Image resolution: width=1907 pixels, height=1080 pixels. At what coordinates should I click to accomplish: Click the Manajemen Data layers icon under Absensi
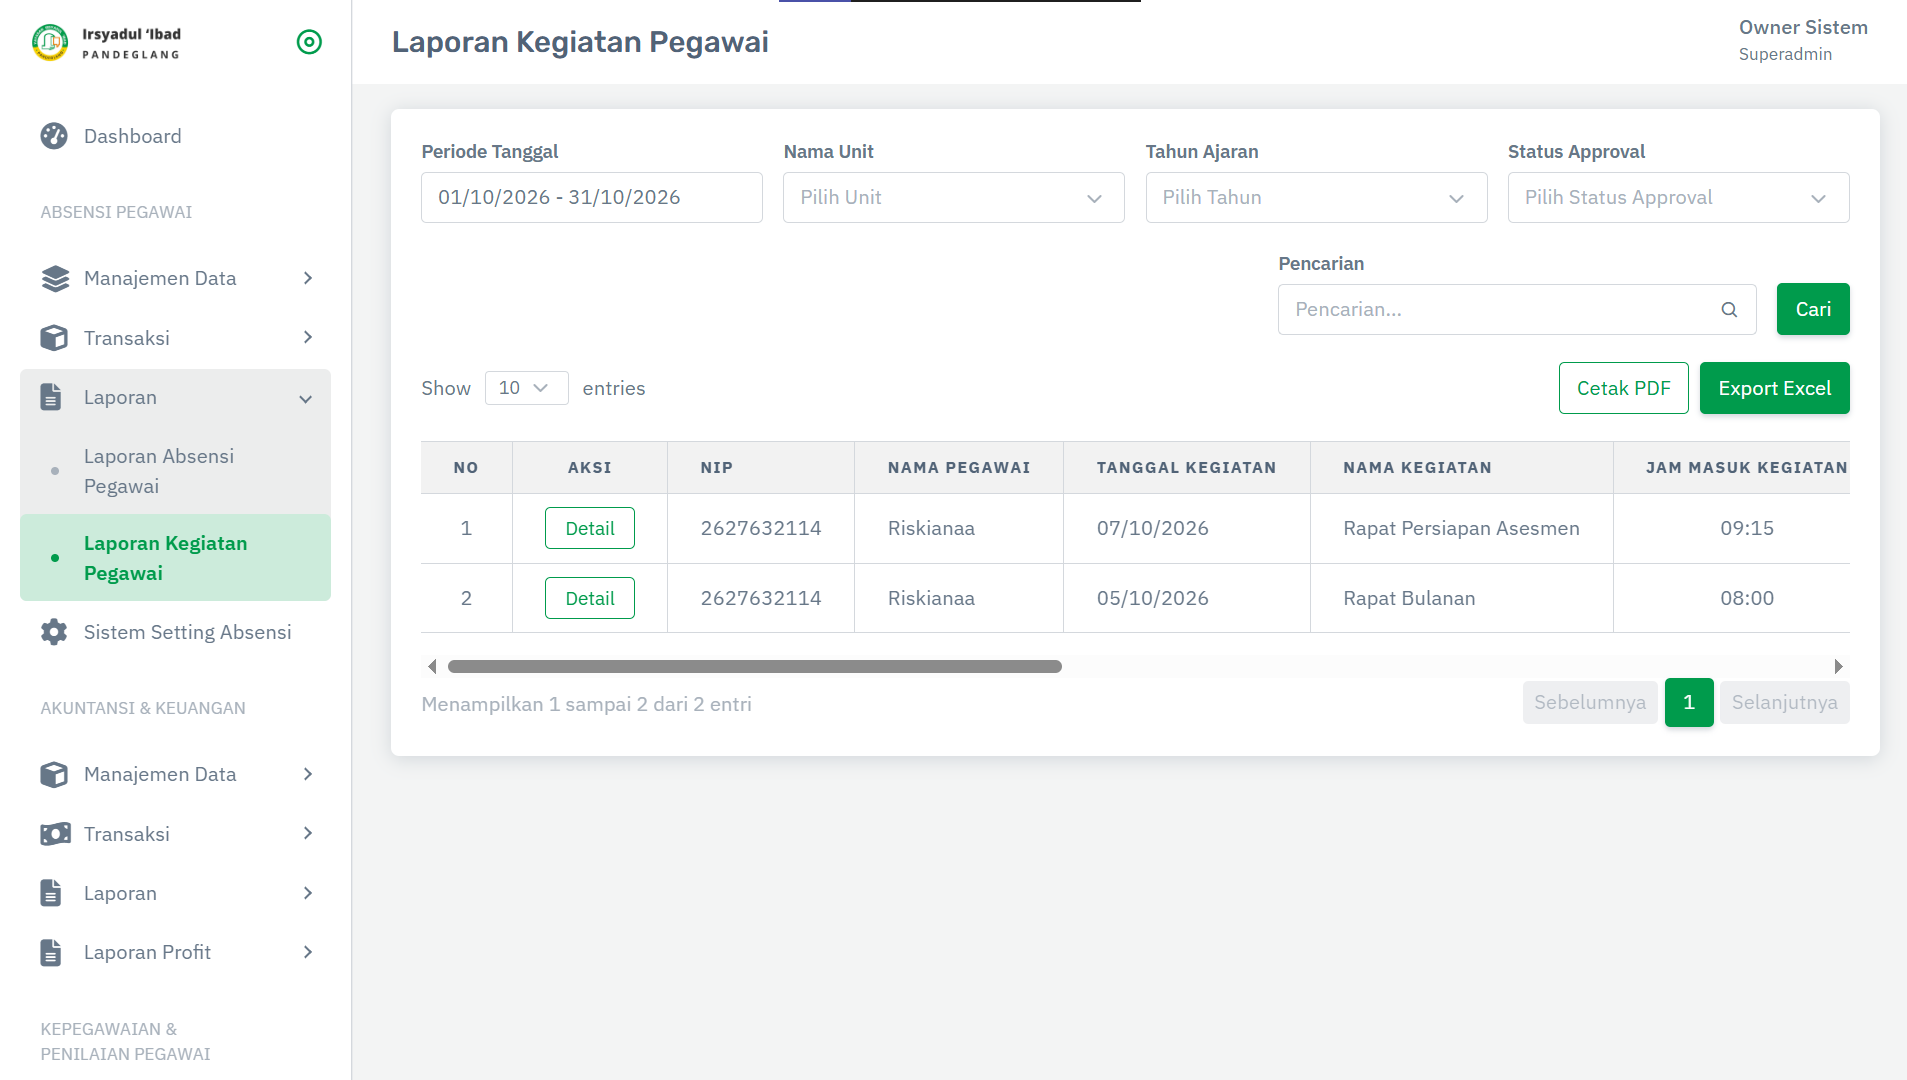coord(55,278)
